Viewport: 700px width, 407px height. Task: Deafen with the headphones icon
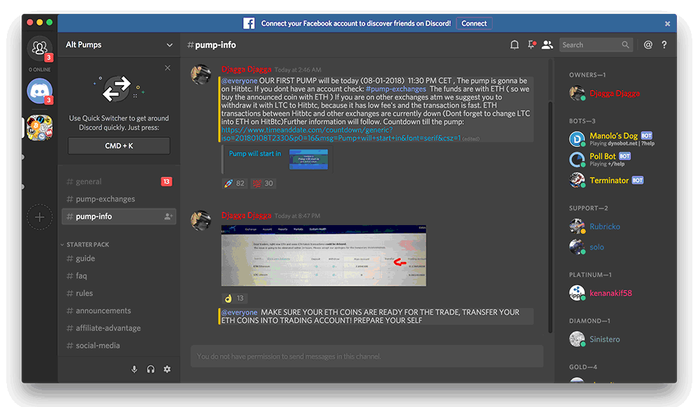pyautogui.click(x=150, y=369)
